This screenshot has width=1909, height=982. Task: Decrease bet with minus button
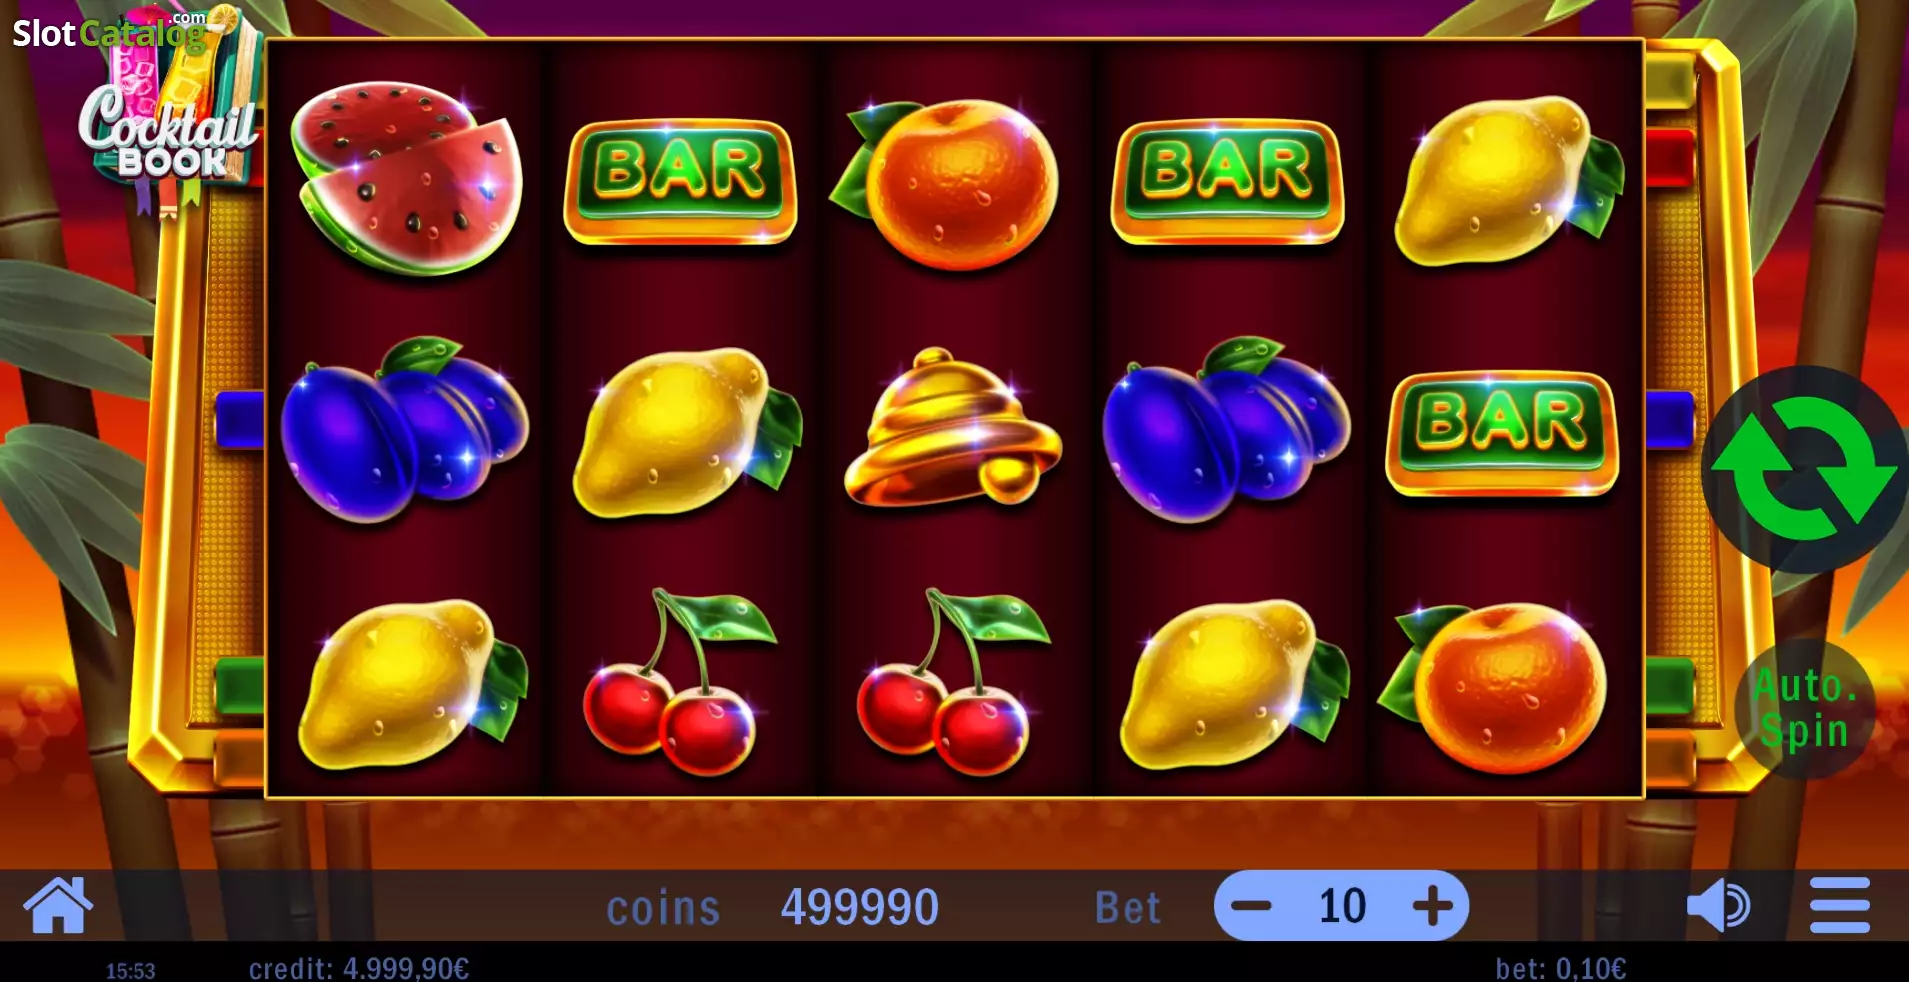tap(1251, 906)
